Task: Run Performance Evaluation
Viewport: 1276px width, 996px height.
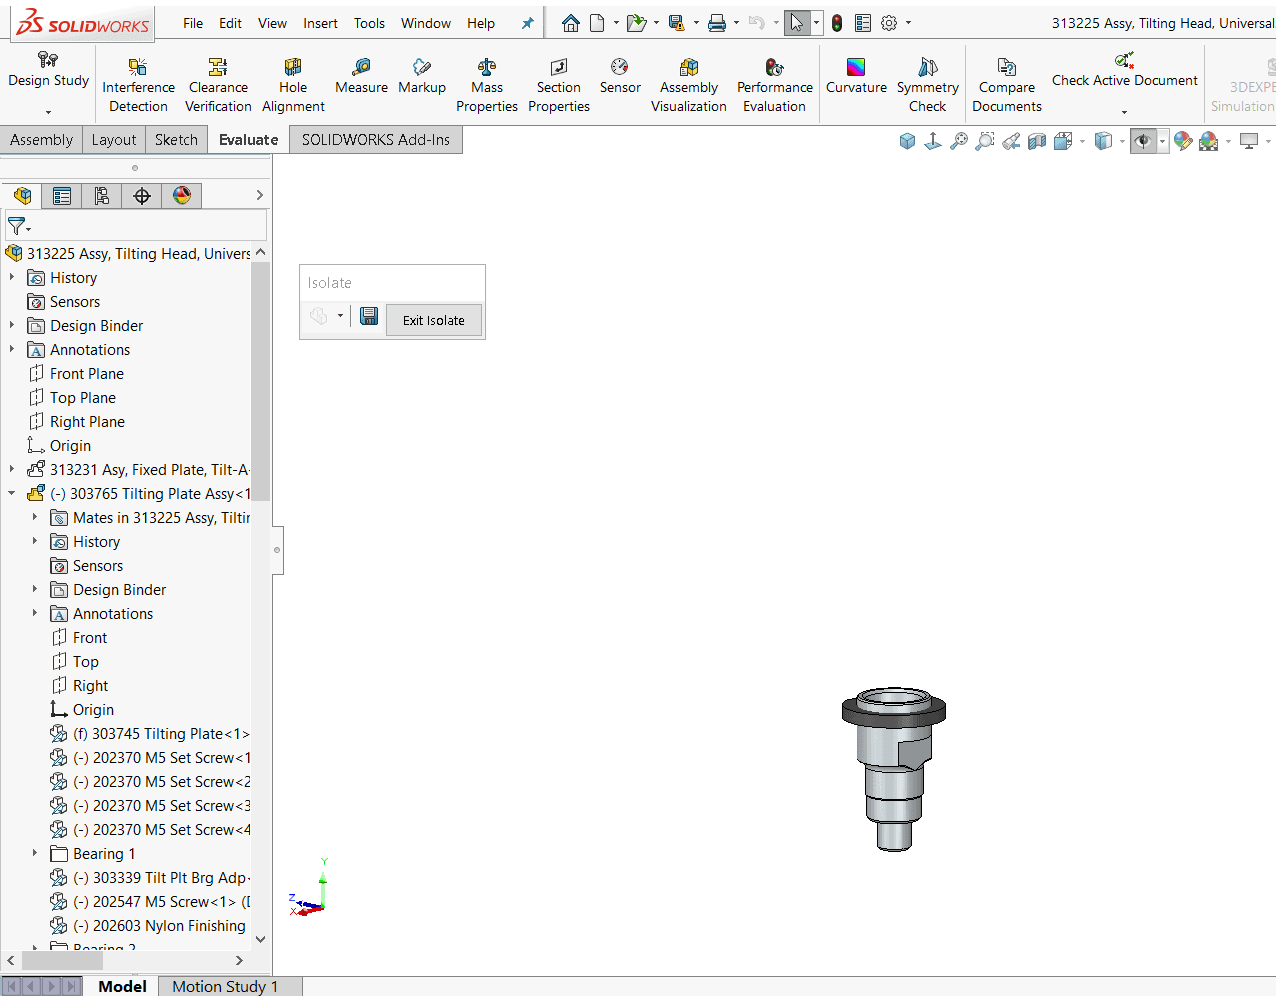Action: tap(775, 85)
